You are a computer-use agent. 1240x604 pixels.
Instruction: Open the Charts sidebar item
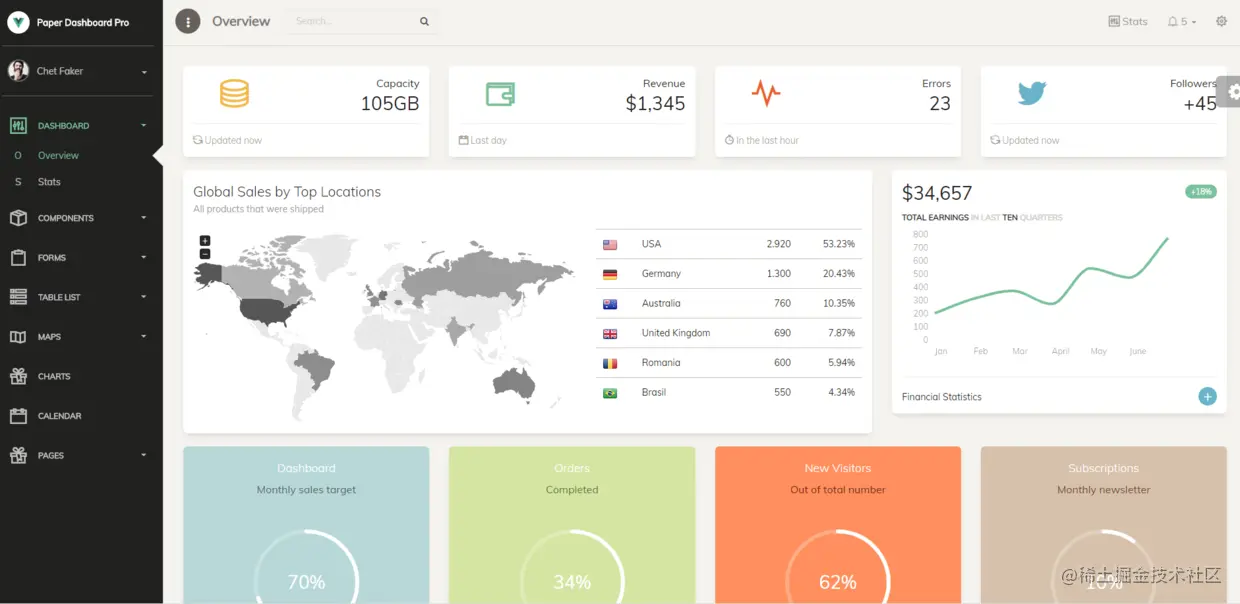pyautogui.click(x=54, y=377)
